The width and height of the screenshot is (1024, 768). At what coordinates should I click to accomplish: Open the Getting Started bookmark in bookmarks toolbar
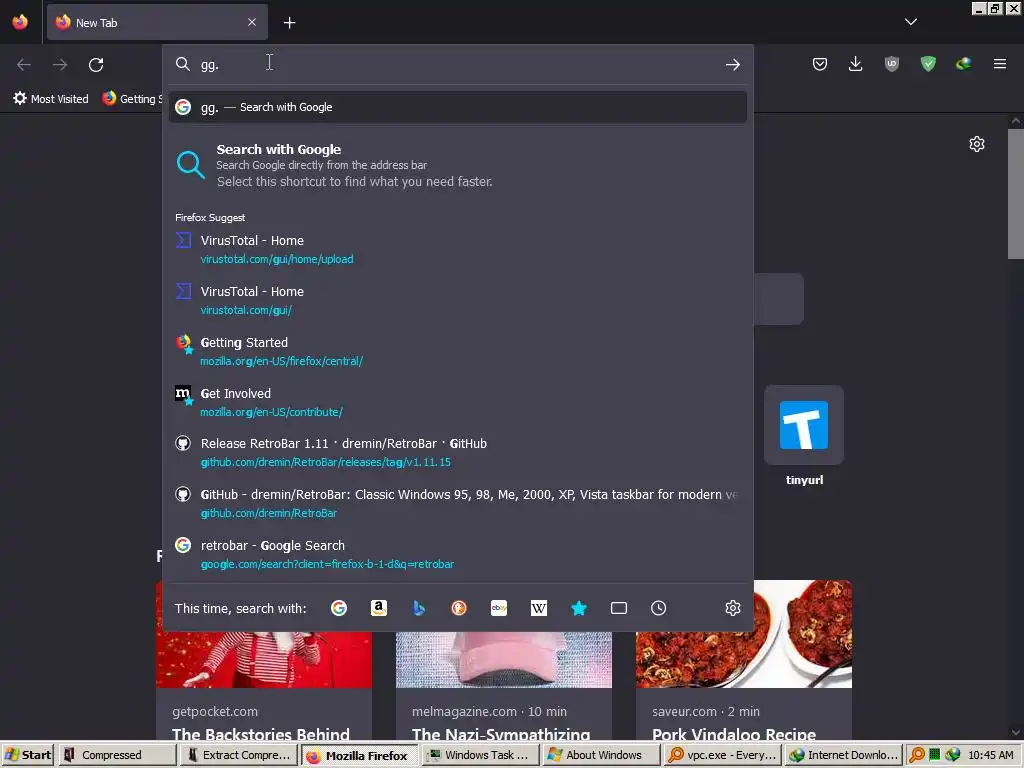pos(132,99)
